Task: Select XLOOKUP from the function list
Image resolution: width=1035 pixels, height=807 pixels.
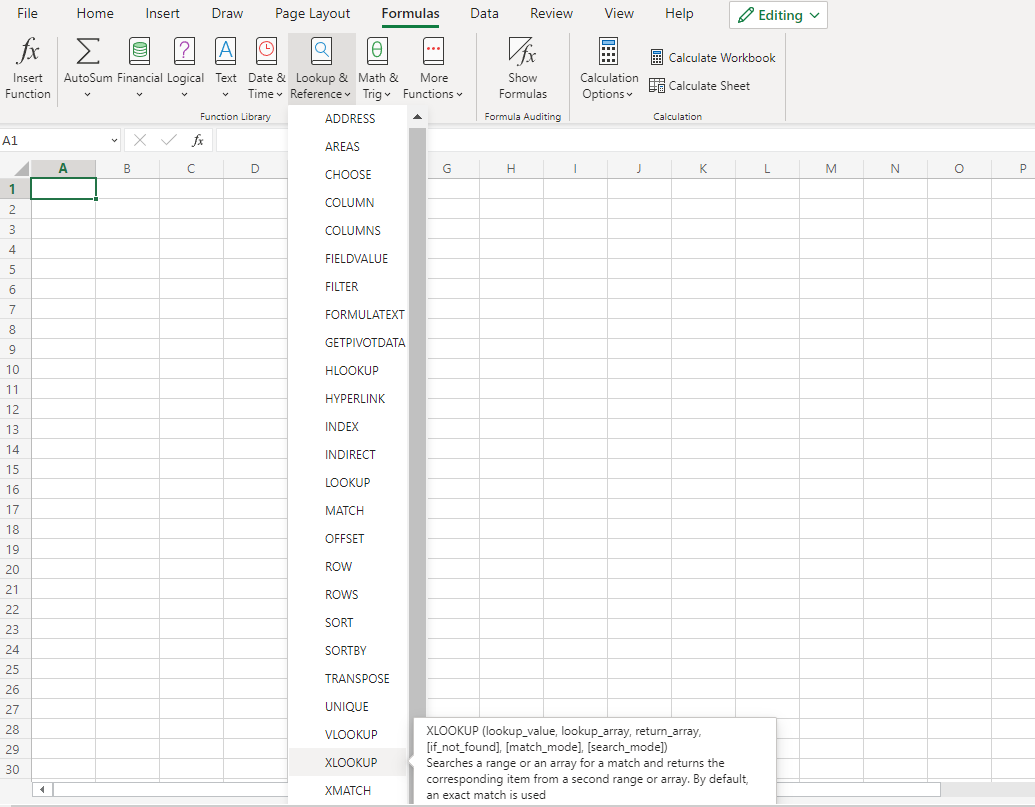Action: [351, 763]
